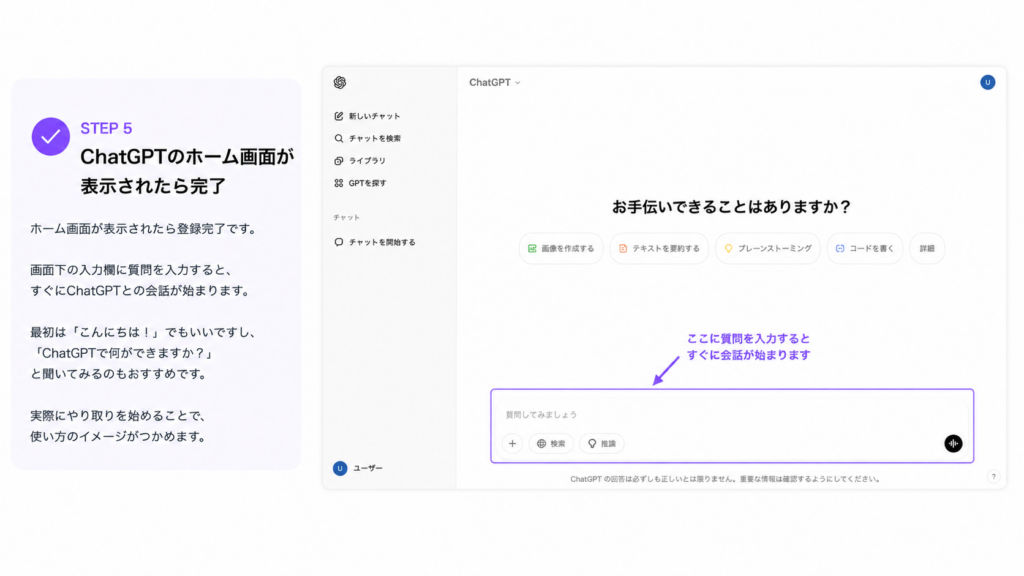The height and width of the screenshot is (576, 1024).
Task: Click the お手伝いできることはありますか？ heading
Action: [731, 207]
